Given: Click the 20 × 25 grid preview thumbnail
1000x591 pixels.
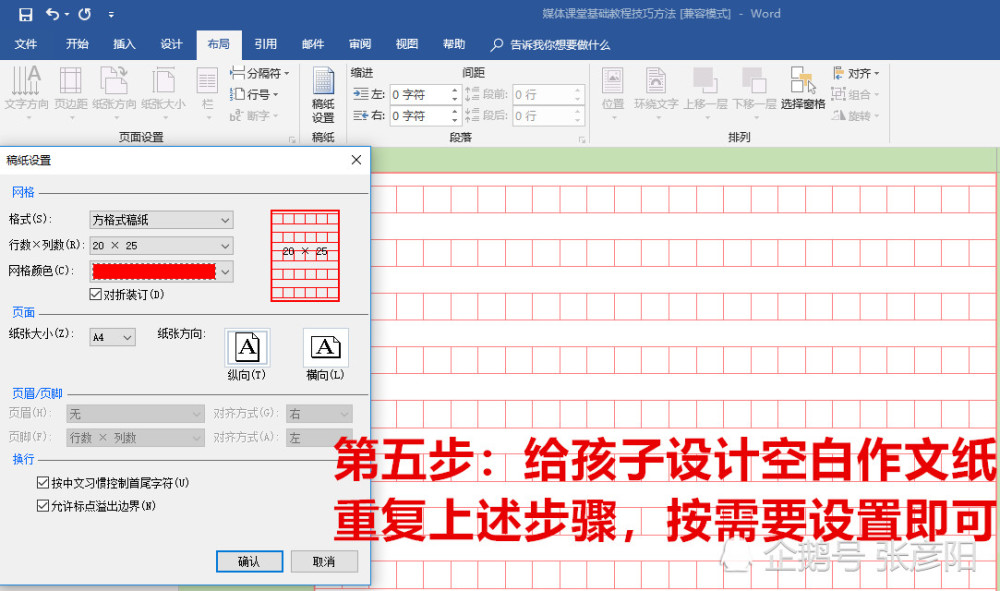Looking at the screenshot, I should click(305, 255).
